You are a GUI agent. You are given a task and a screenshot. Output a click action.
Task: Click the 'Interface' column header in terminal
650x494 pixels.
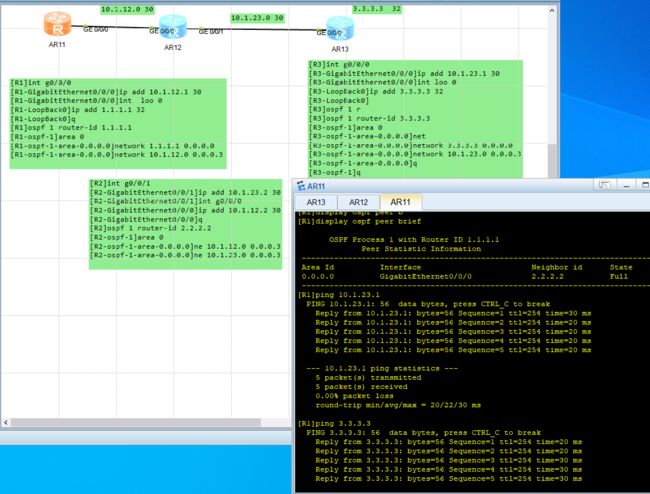[x=400, y=268]
